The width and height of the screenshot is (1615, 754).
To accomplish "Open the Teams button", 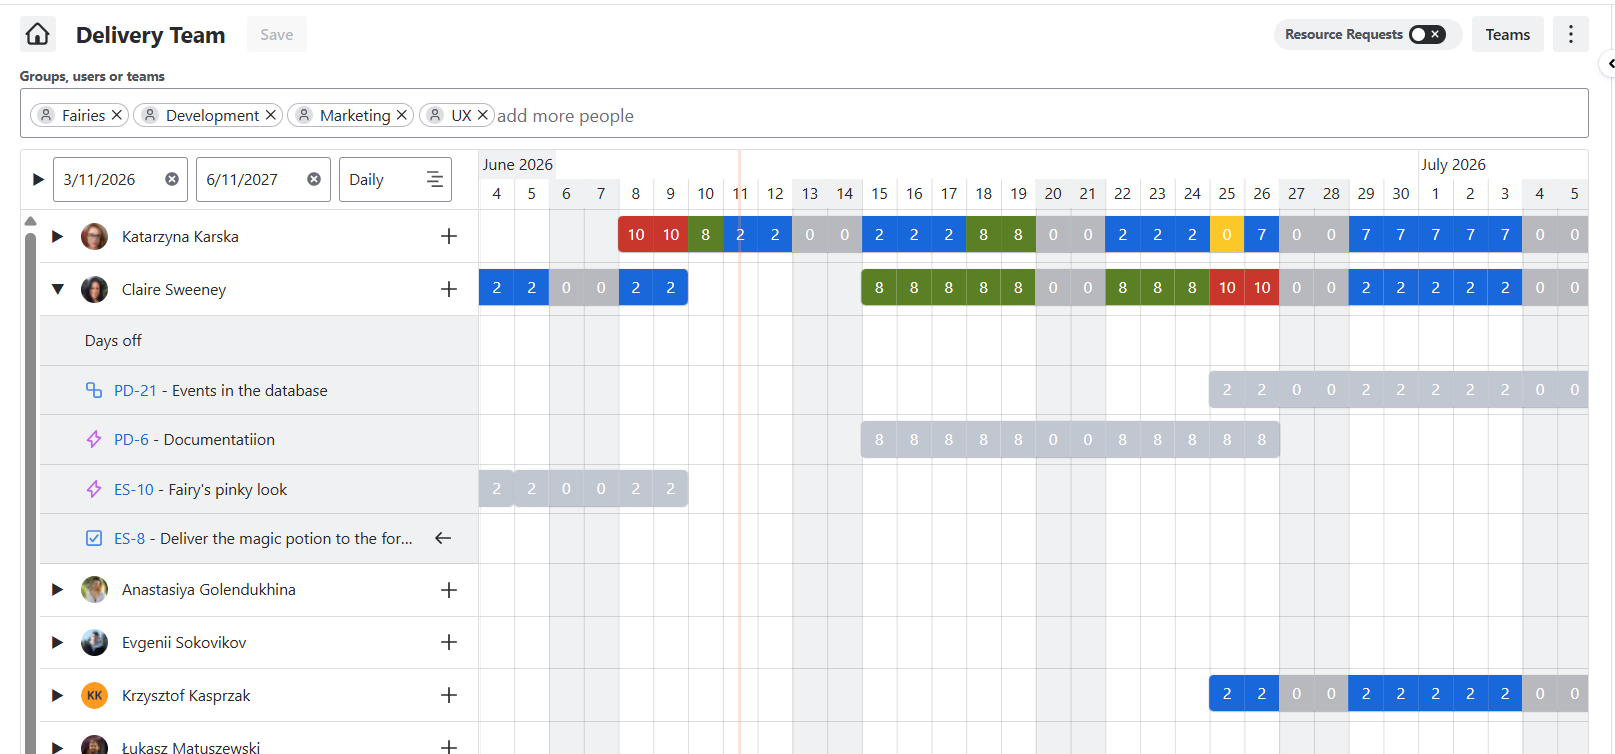I will (x=1507, y=34).
